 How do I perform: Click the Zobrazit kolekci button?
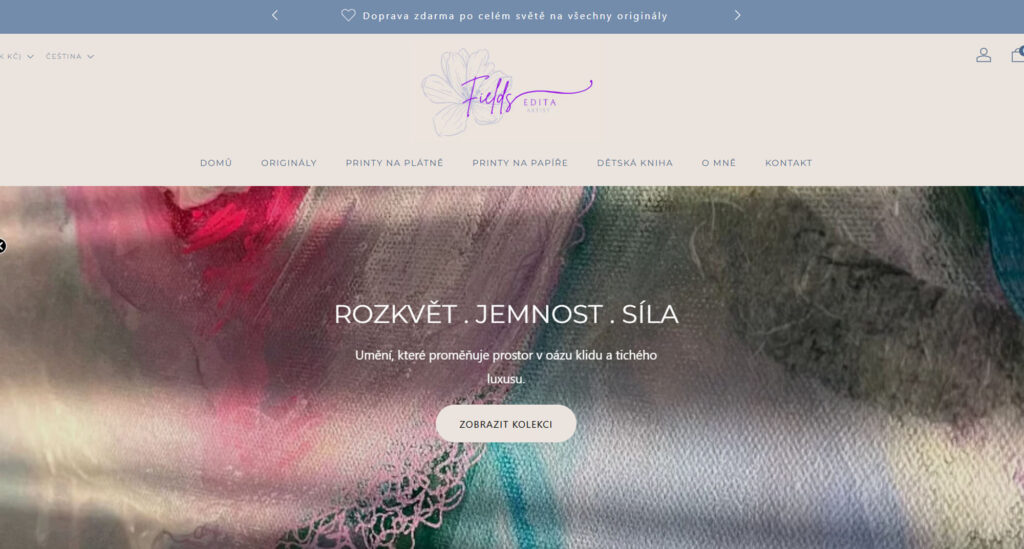click(x=506, y=424)
